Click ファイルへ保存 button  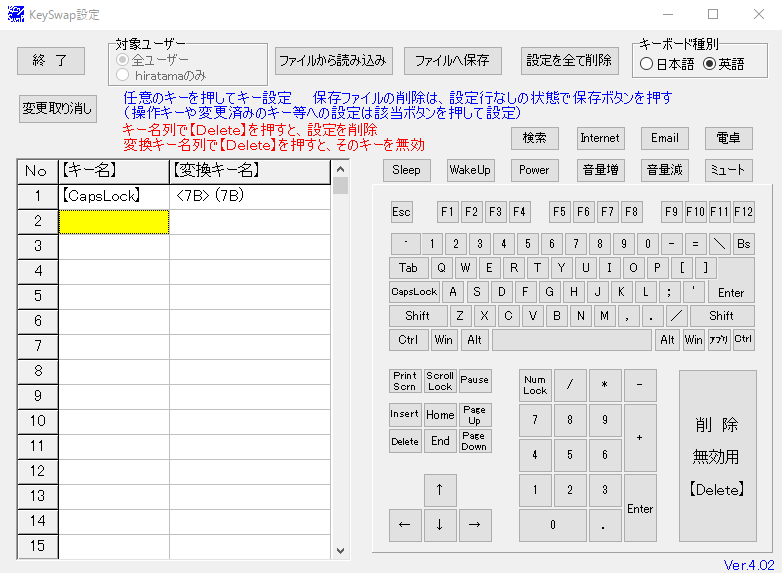point(452,61)
